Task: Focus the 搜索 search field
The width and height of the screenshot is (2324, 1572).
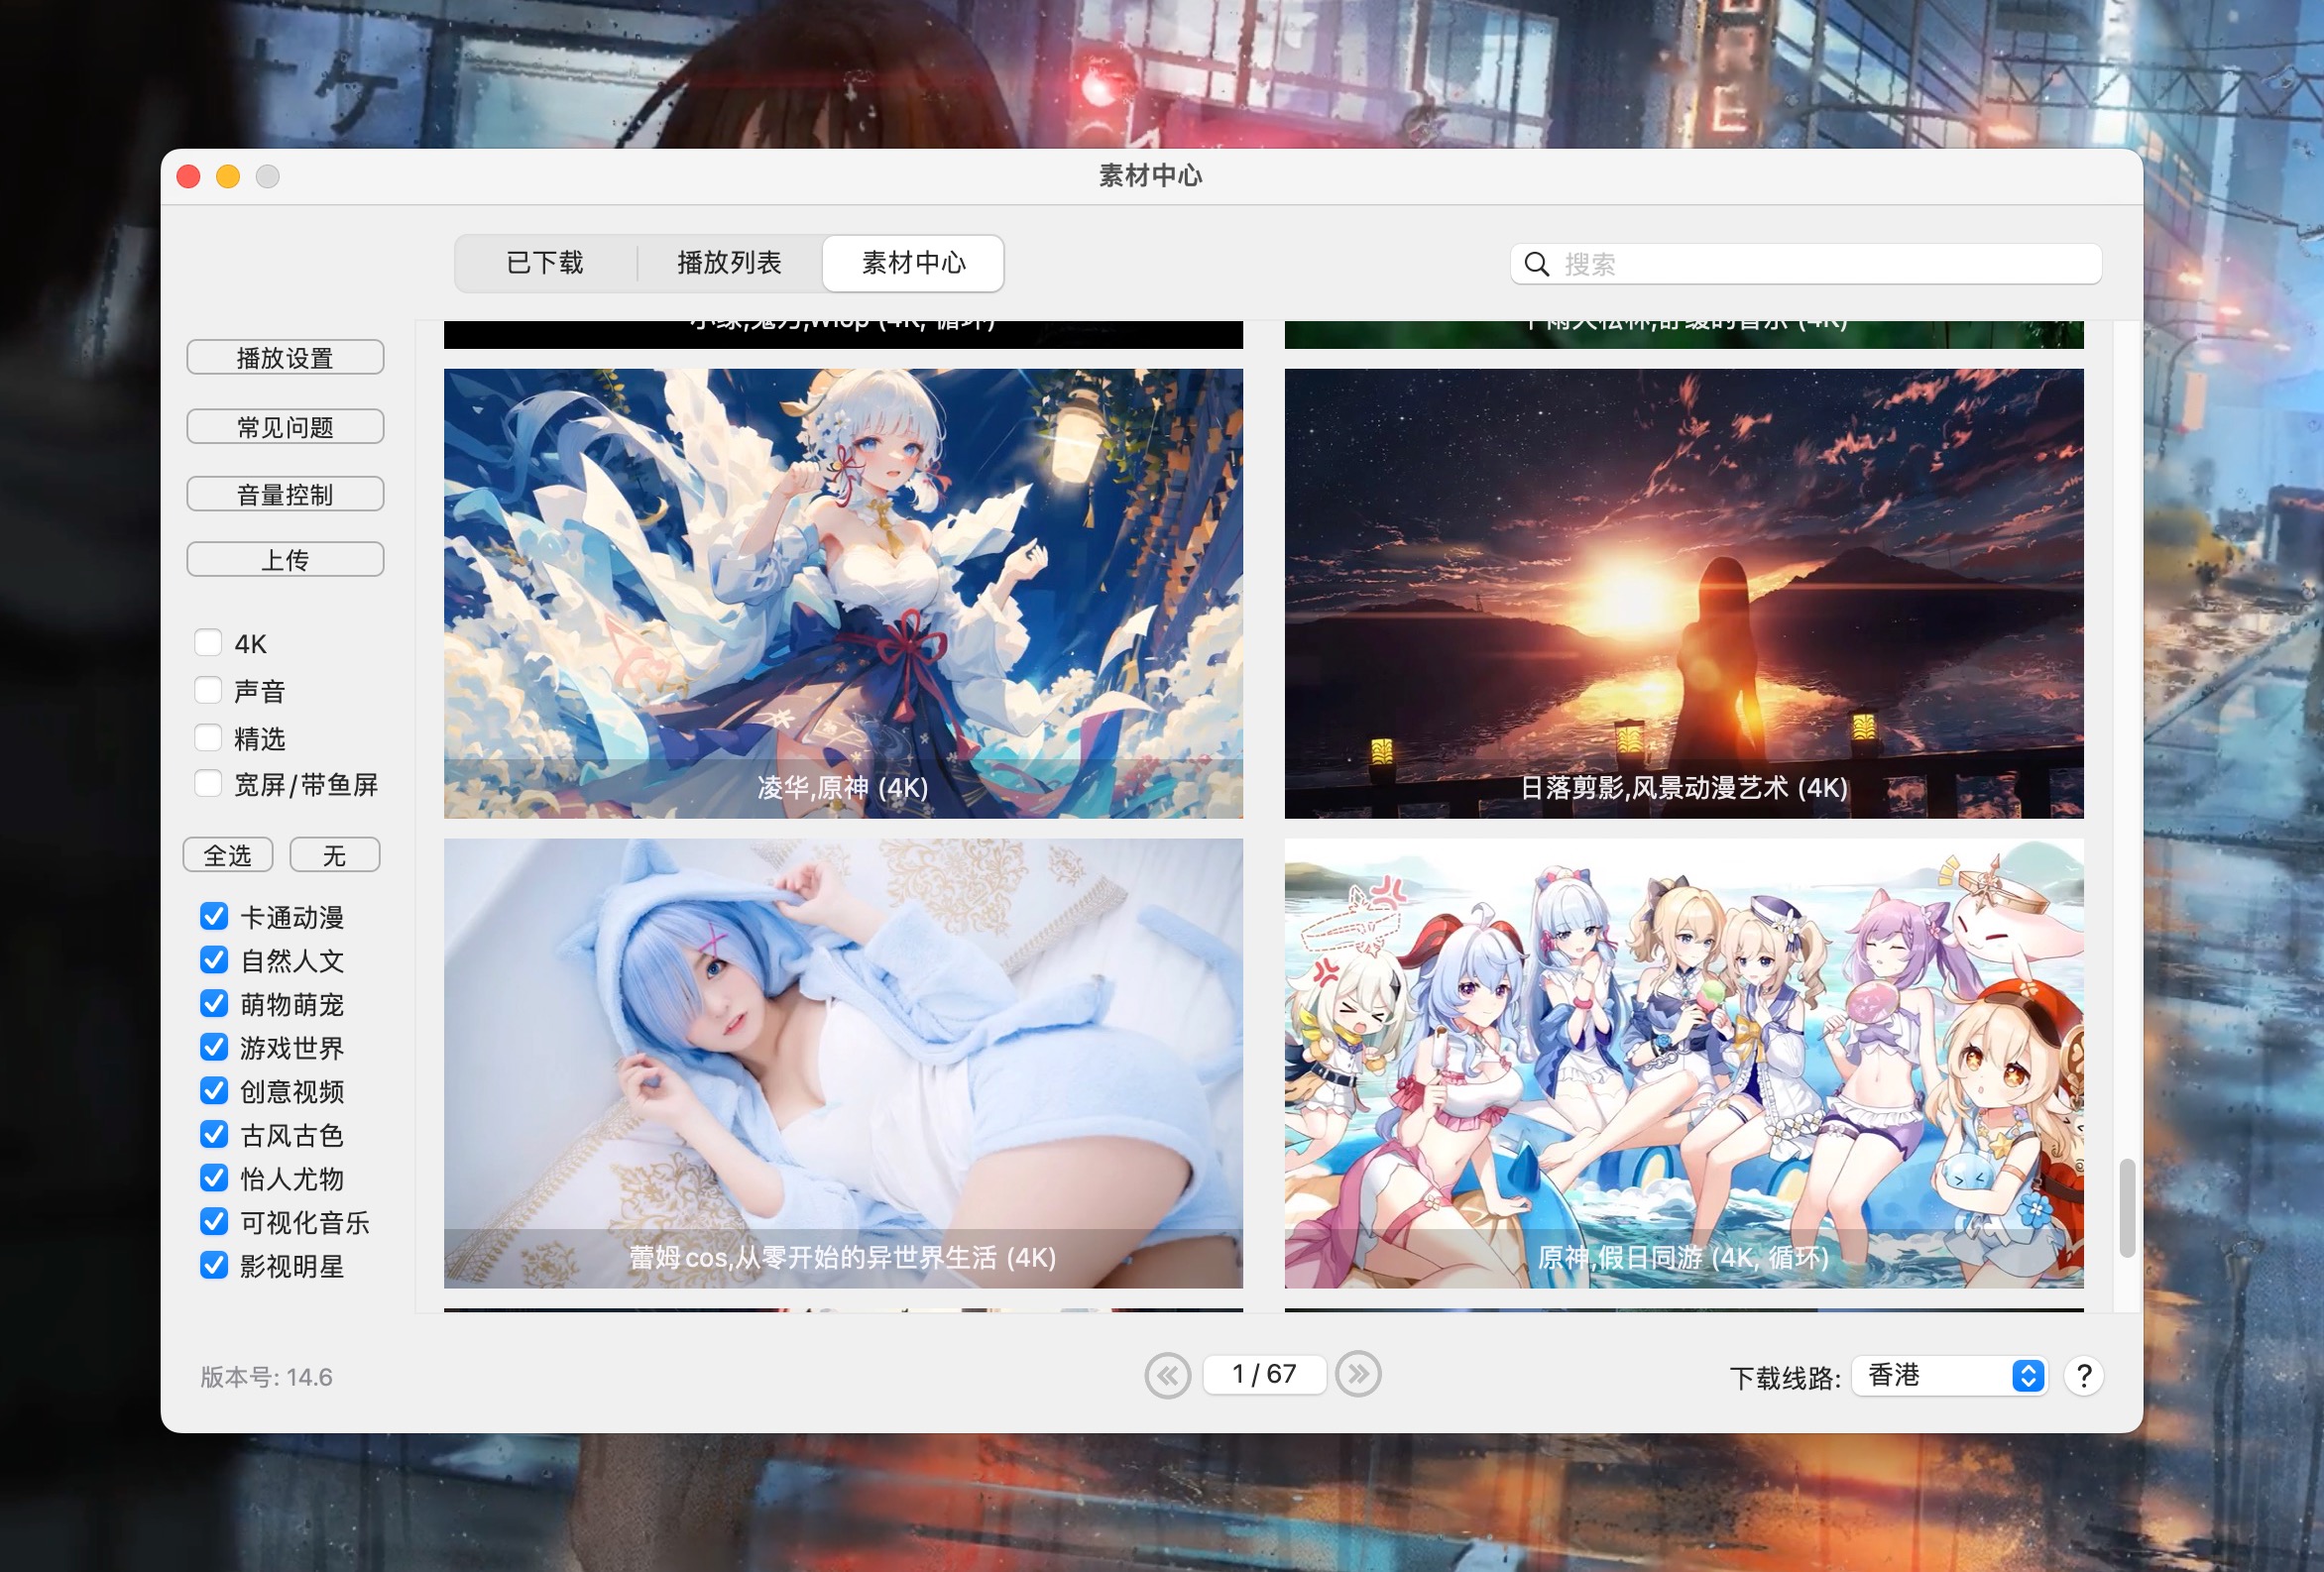Action: point(1806,264)
